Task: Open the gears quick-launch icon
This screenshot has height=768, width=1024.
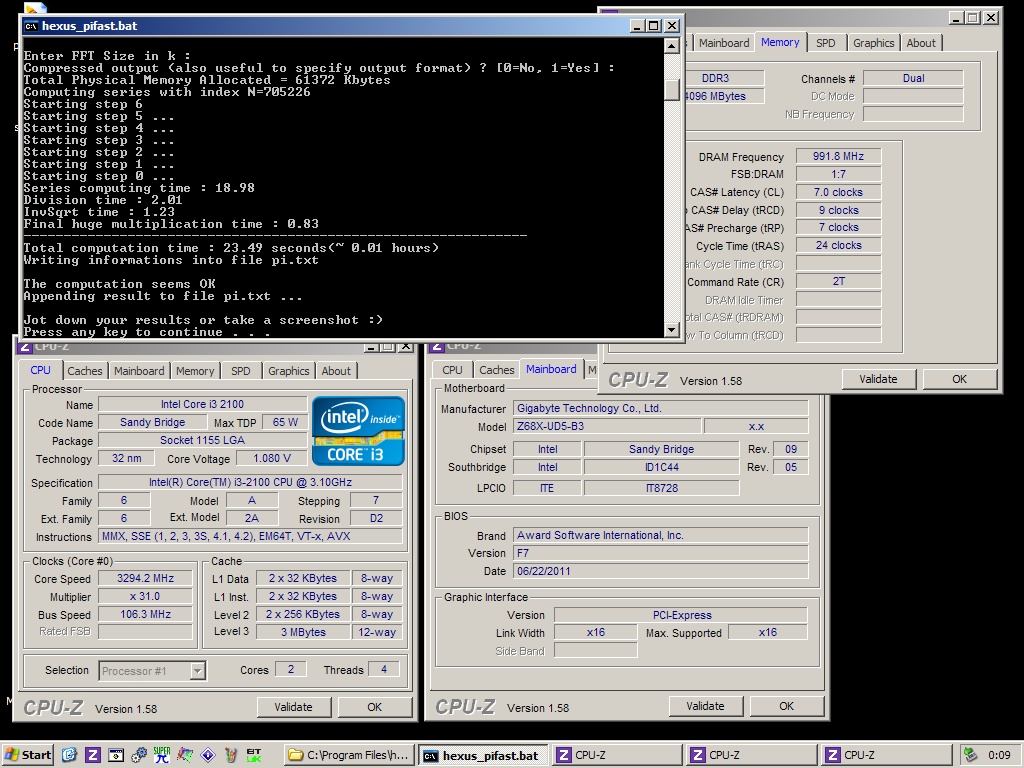Action: point(138,755)
